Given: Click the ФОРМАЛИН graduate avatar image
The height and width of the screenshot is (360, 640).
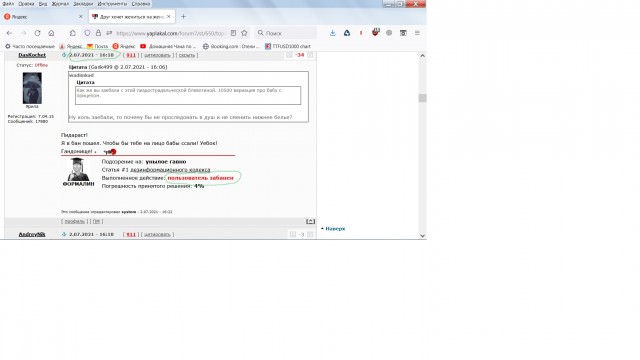Looking at the screenshot, I should click(x=78, y=169).
